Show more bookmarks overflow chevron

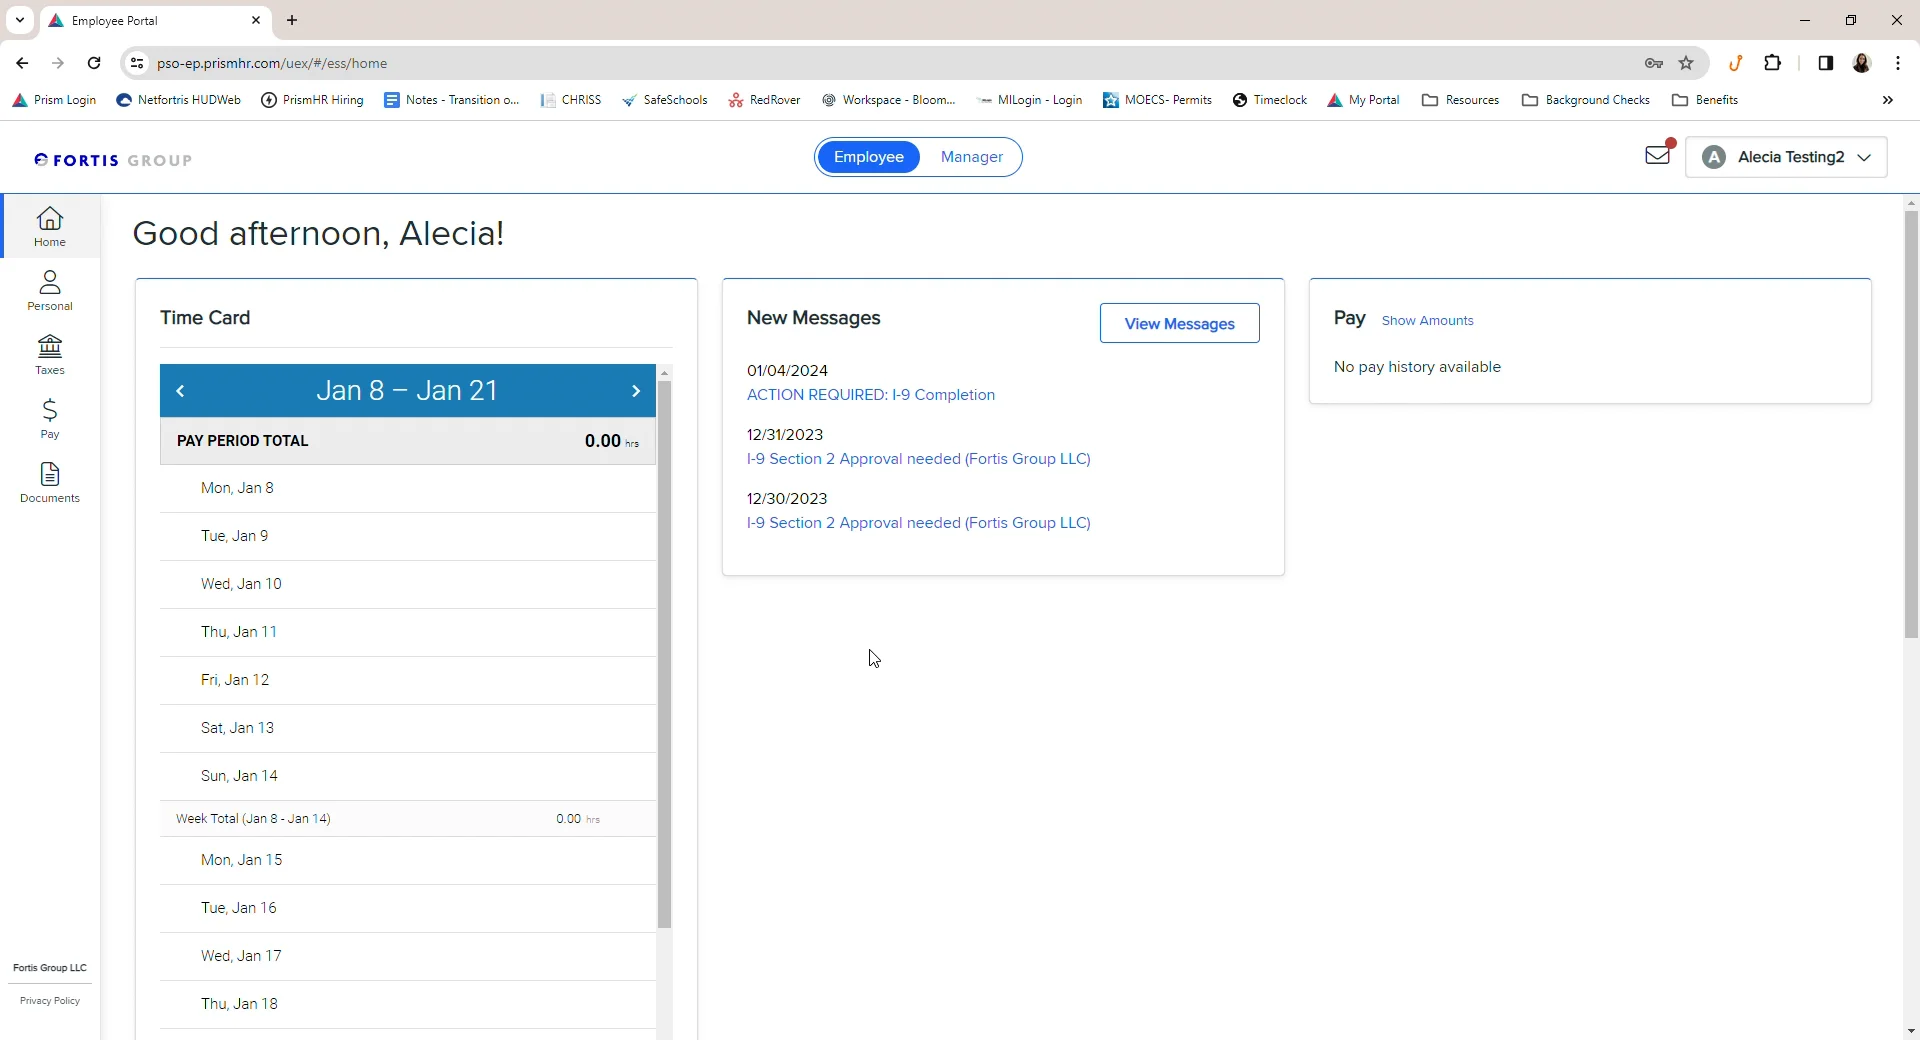(x=1887, y=100)
